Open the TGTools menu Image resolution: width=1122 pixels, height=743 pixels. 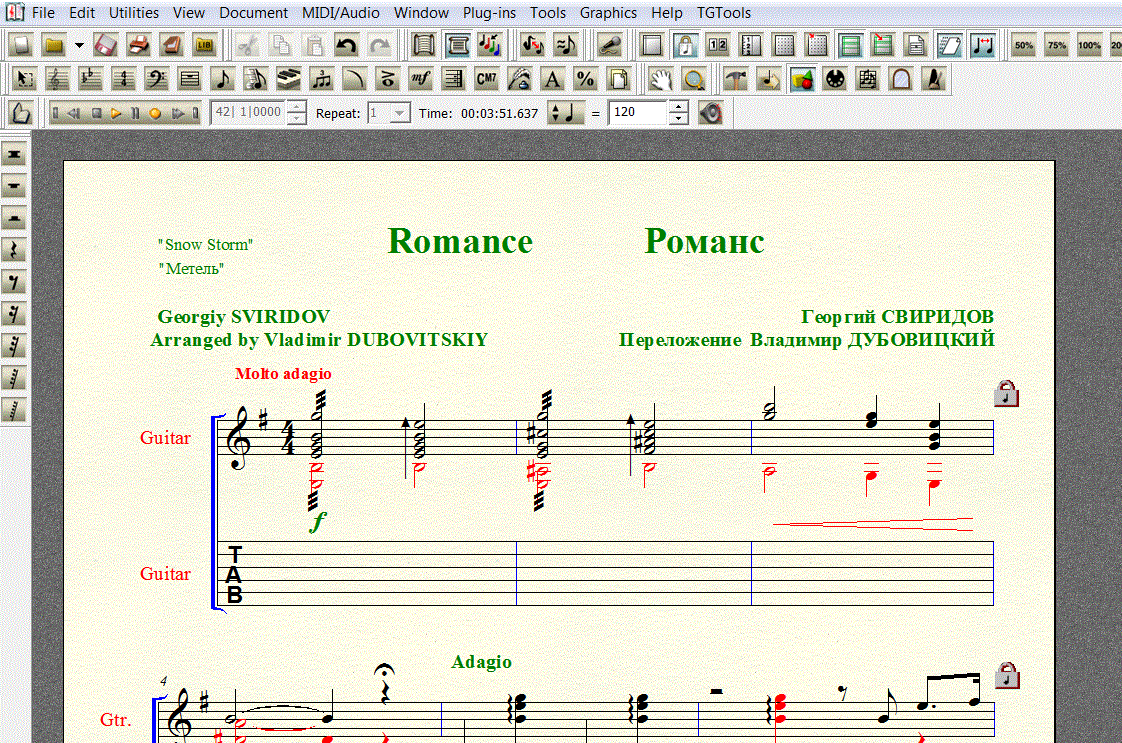(x=724, y=13)
